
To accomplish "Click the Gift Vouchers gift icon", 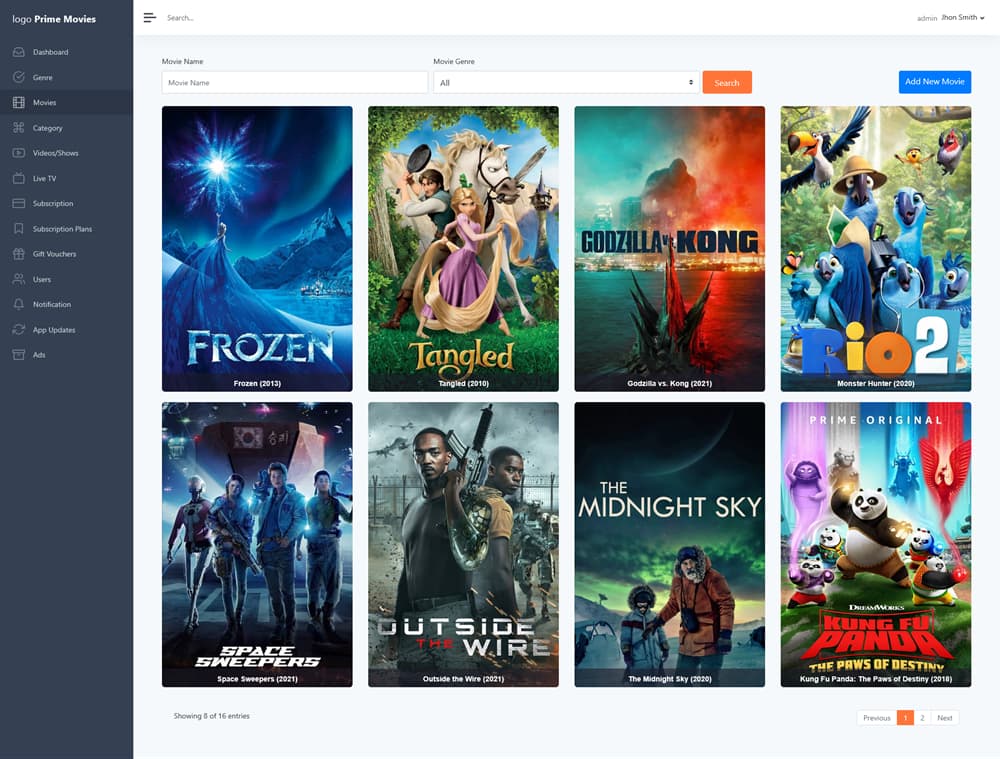I will click(x=18, y=254).
